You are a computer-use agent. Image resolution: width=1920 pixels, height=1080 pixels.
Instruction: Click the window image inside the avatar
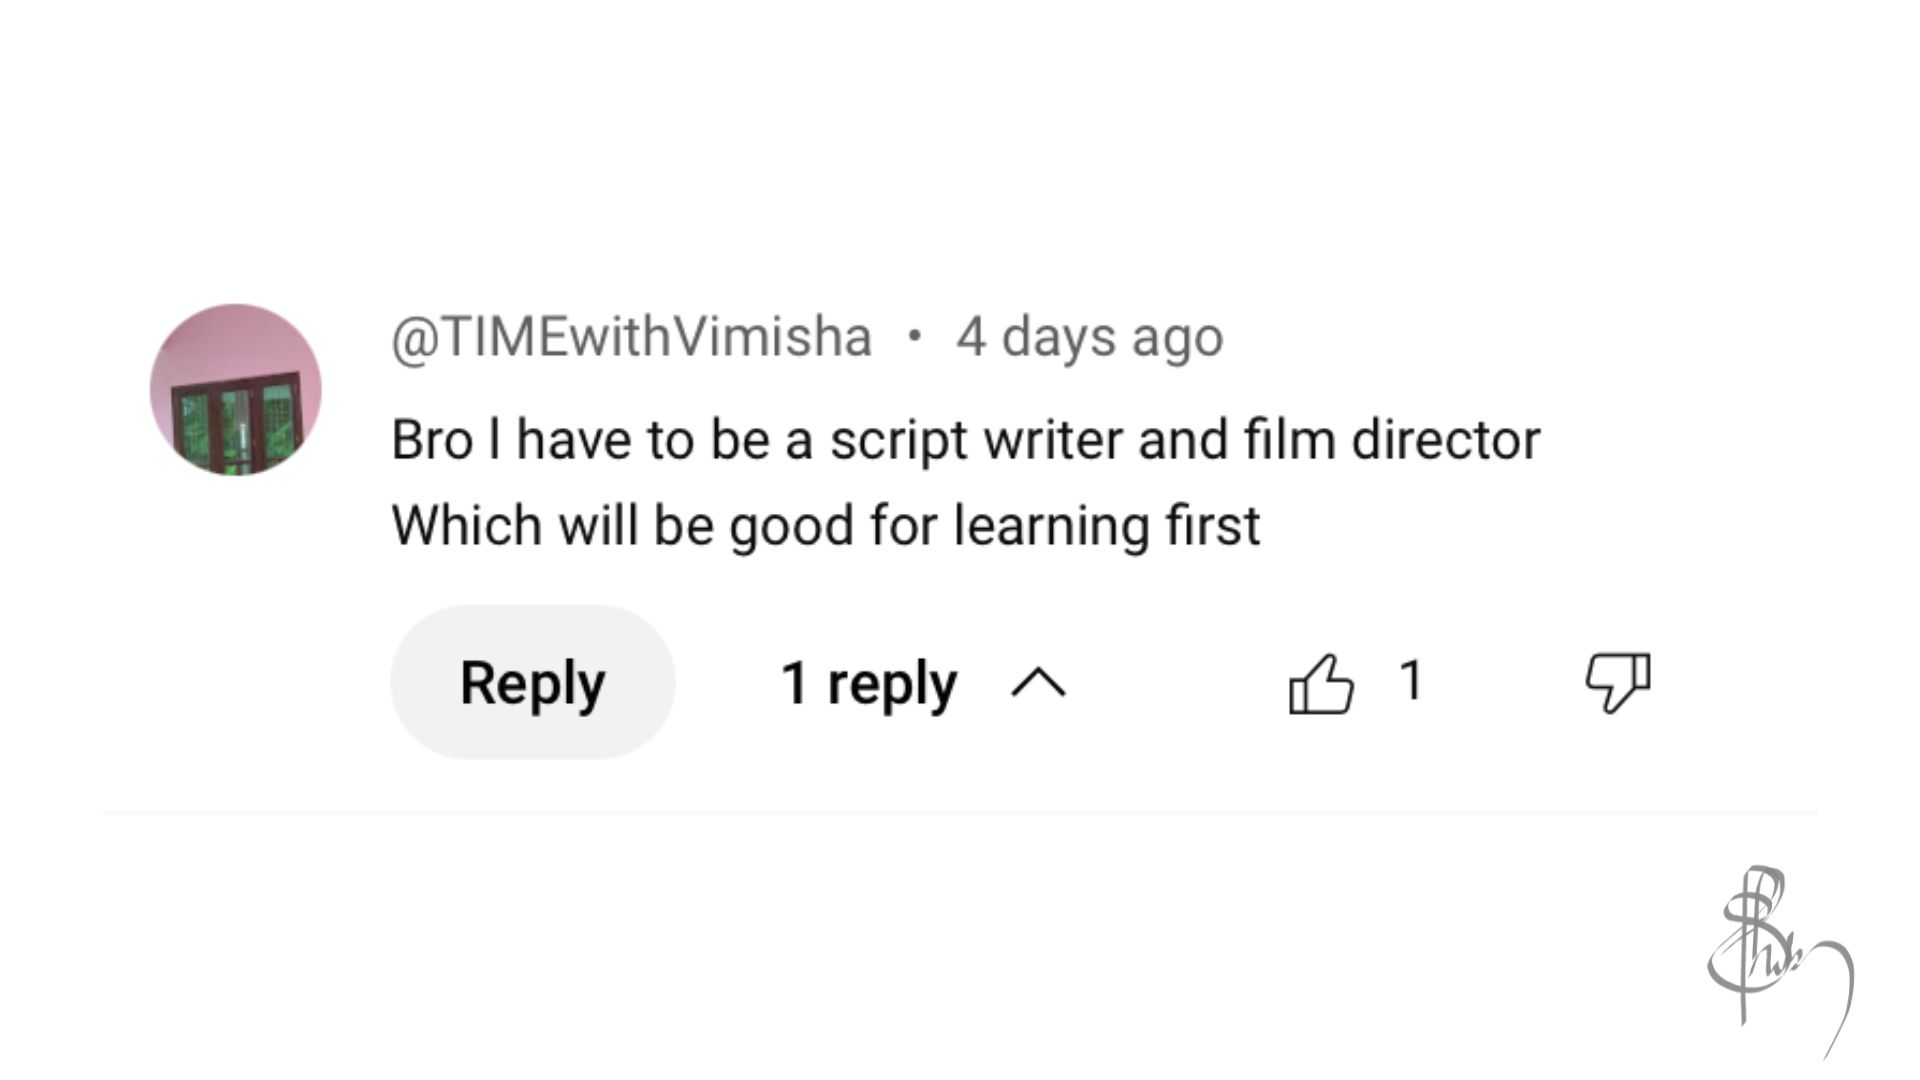point(236,423)
